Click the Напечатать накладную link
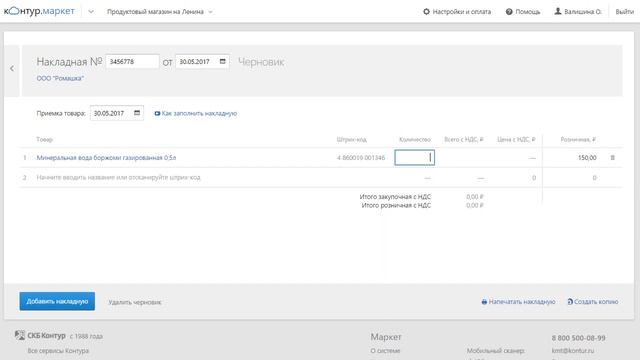The width and height of the screenshot is (640, 360). pyautogui.click(x=522, y=302)
